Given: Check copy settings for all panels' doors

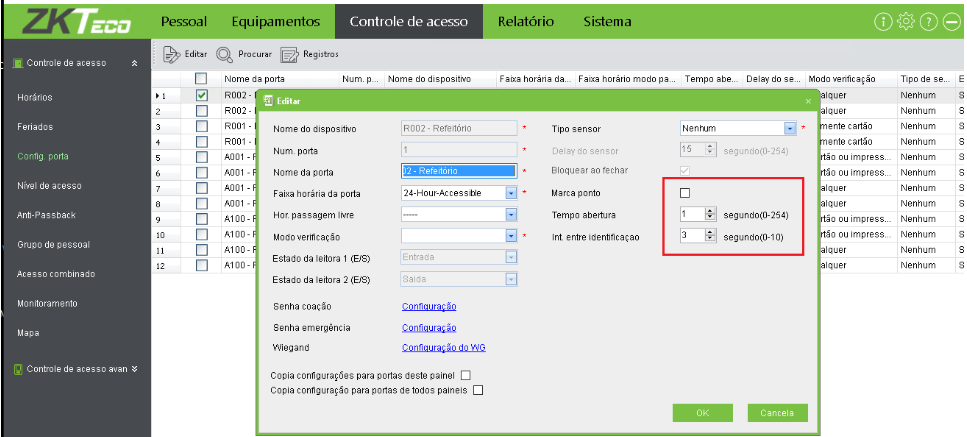Looking at the screenshot, I should click(477, 390).
